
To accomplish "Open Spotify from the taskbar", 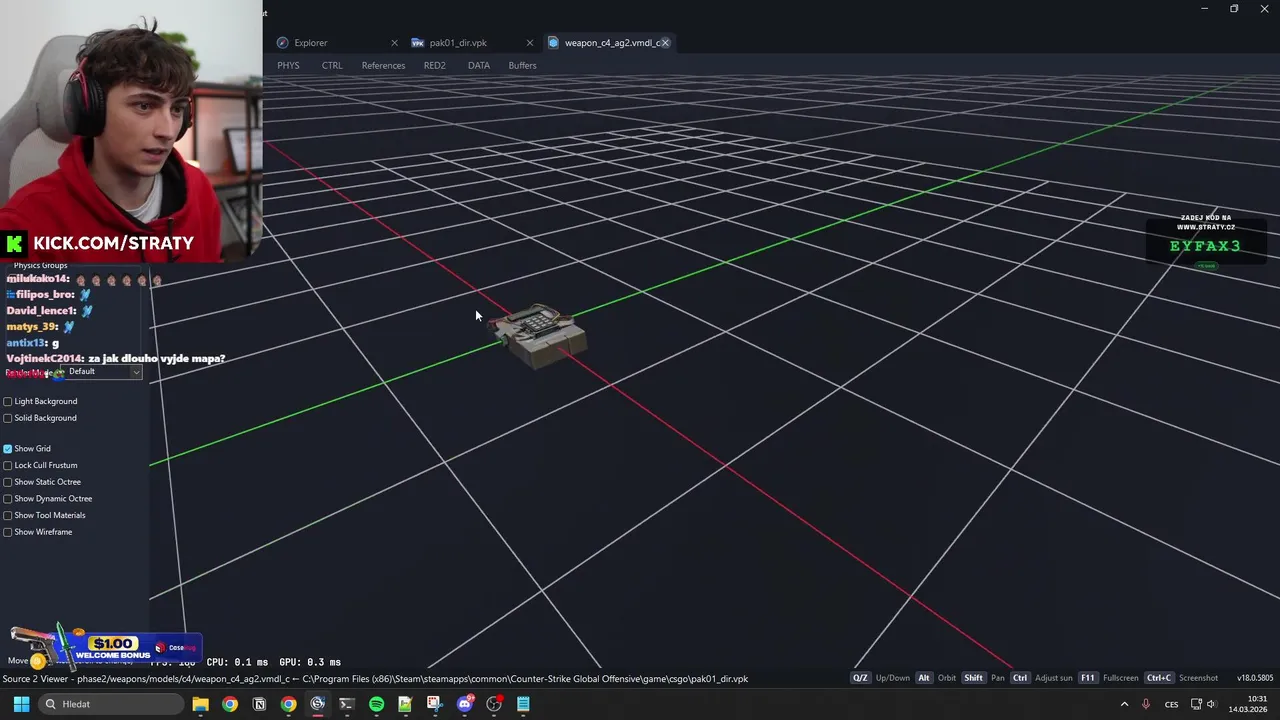I will tap(376, 704).
